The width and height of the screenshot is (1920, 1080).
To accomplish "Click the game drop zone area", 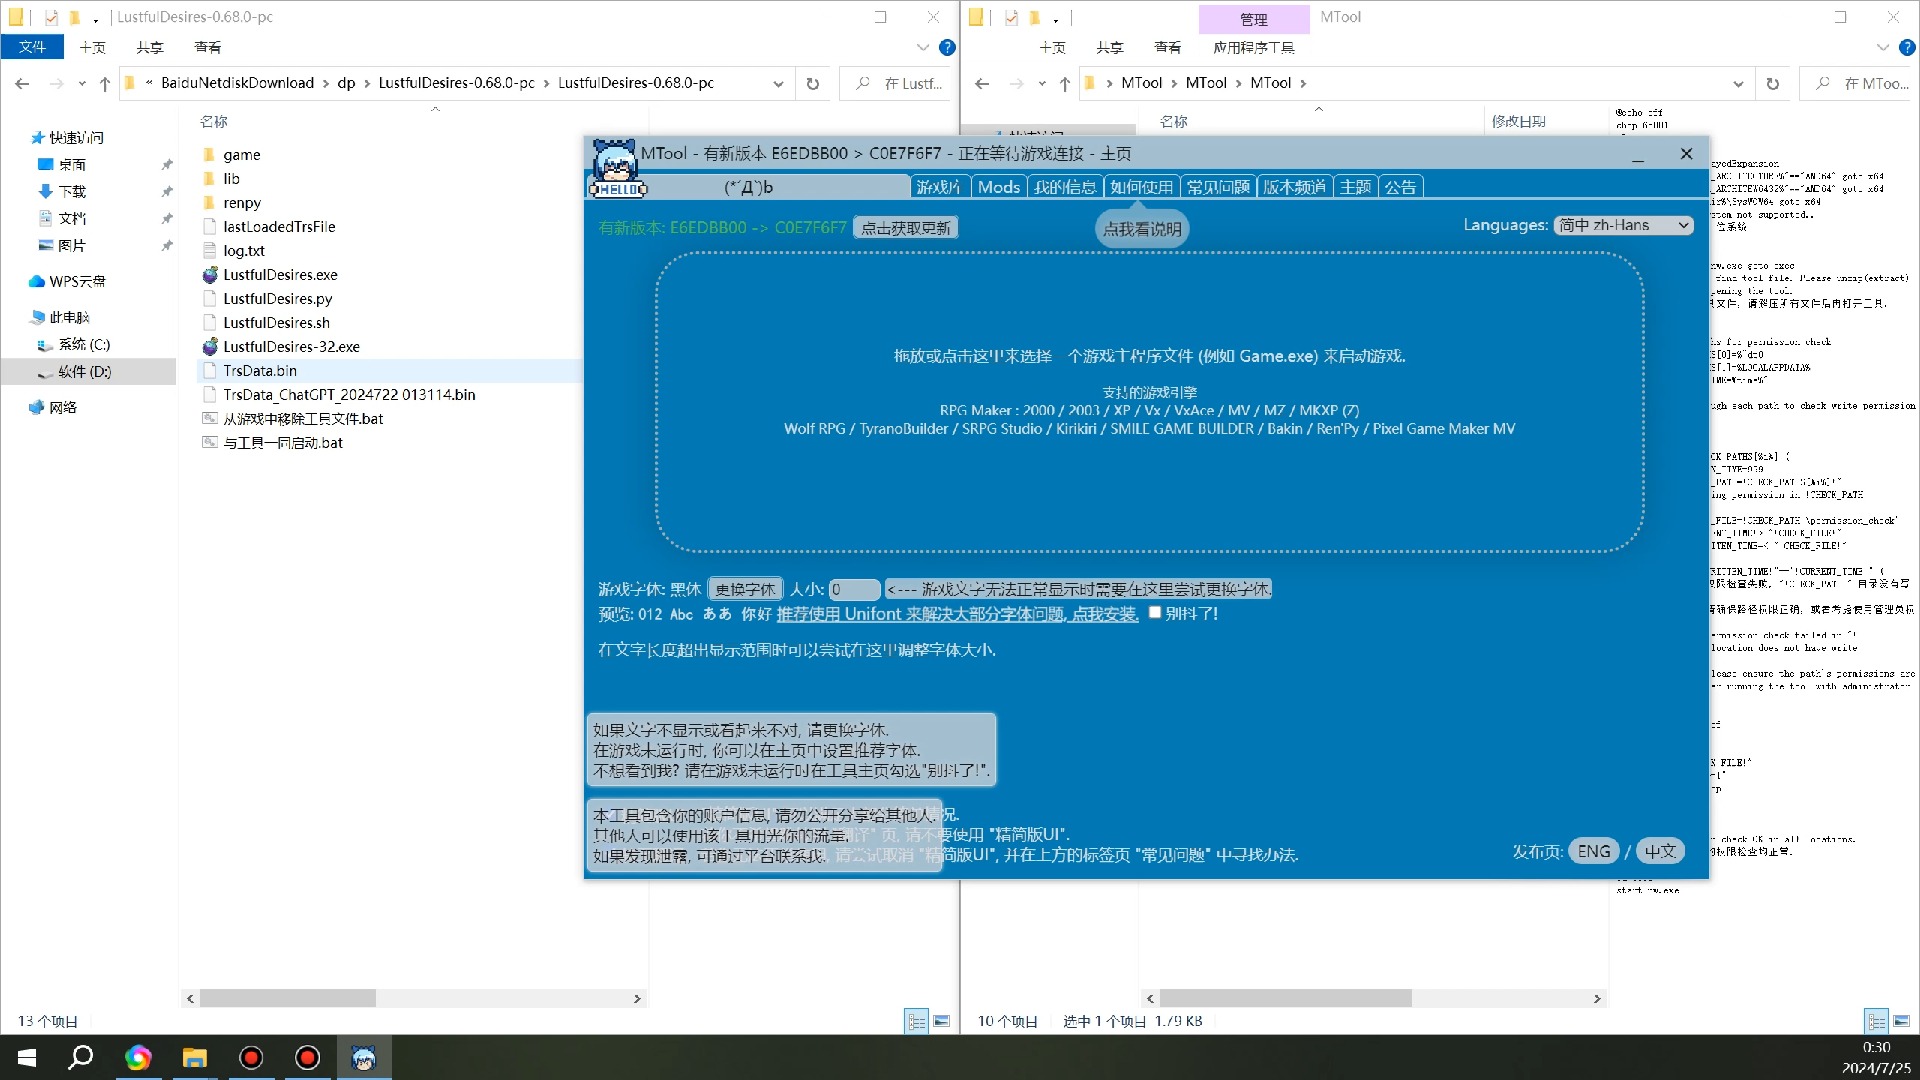I will [x=1149, y=402].
